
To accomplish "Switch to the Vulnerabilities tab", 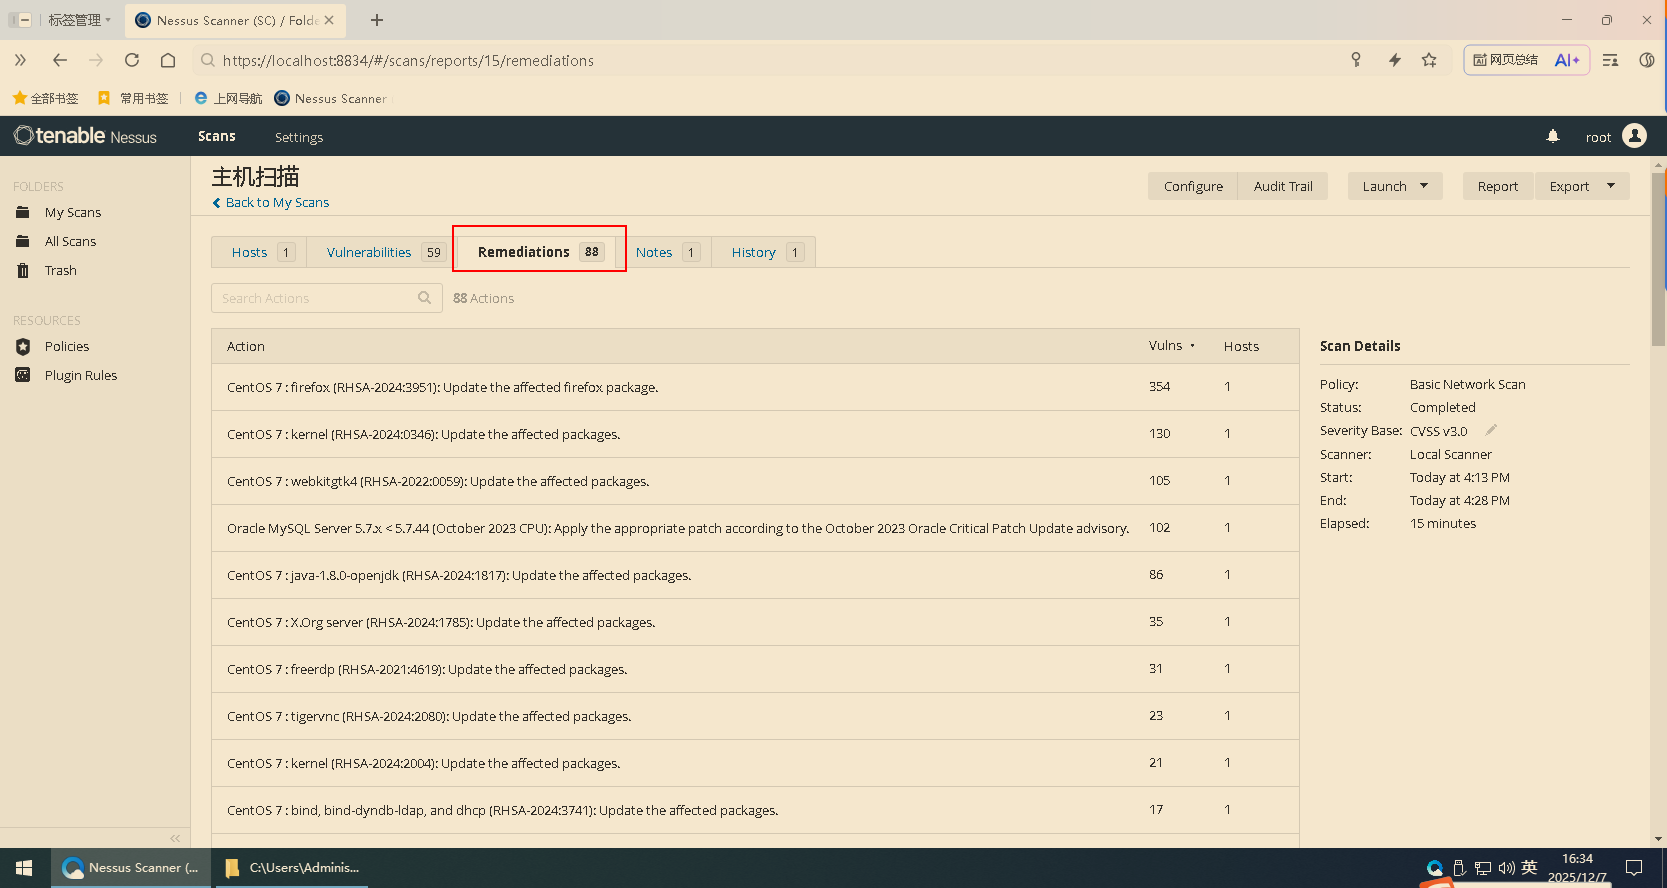I will [x=369, y=252].
